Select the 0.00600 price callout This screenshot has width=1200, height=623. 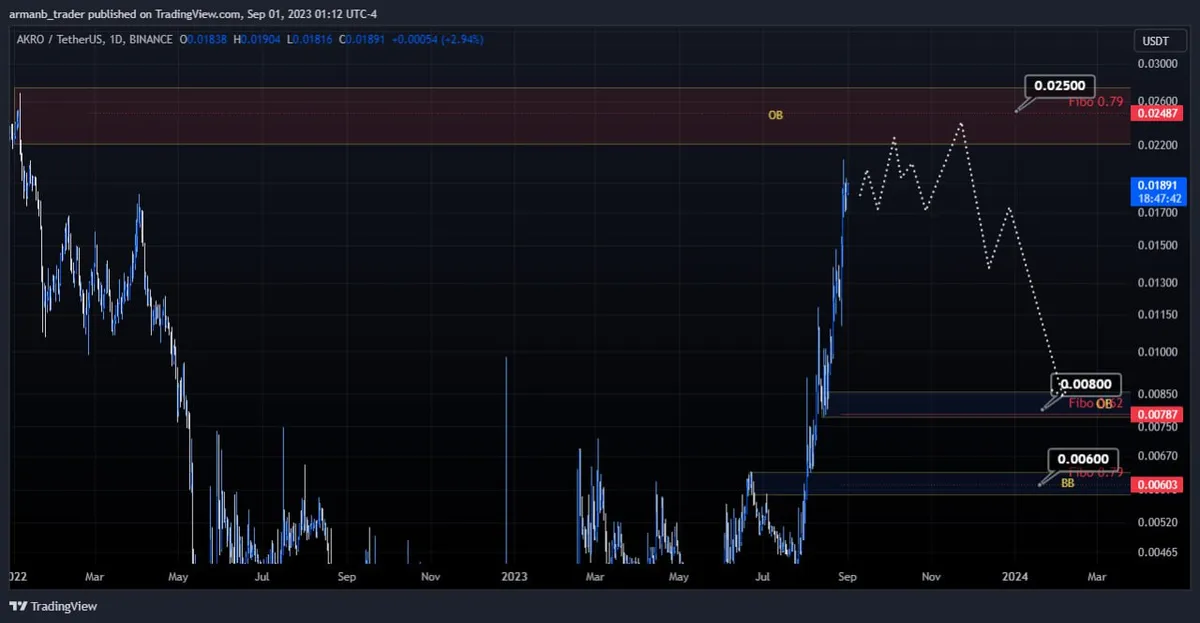1083,459
